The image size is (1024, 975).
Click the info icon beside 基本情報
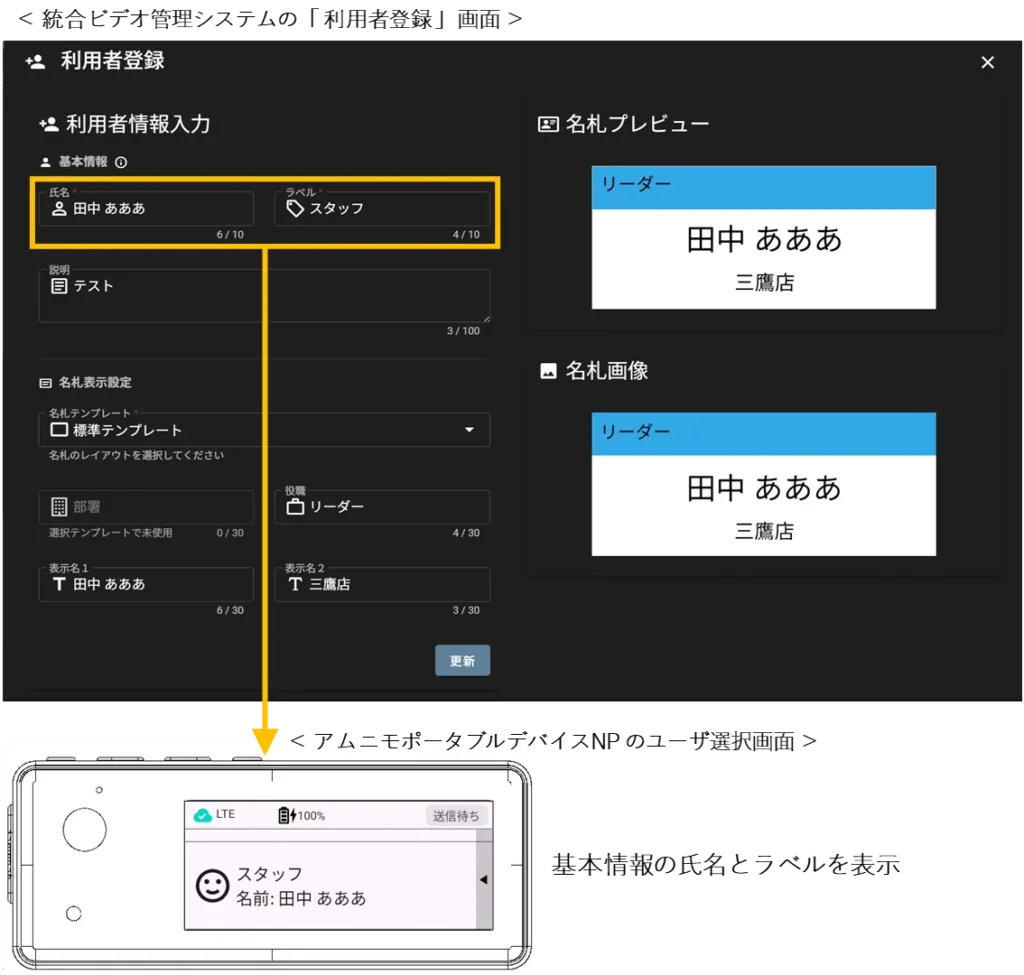[121, 162]
